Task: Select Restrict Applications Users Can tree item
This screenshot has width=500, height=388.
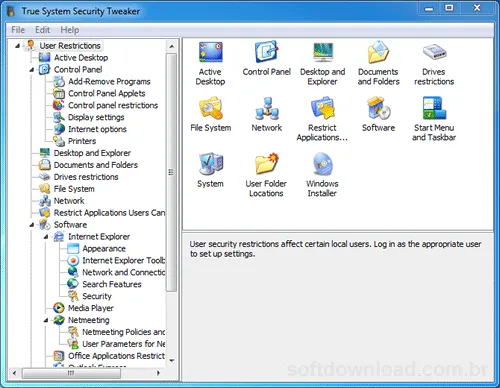Action: pyautogui.click(x=109, y=213)
